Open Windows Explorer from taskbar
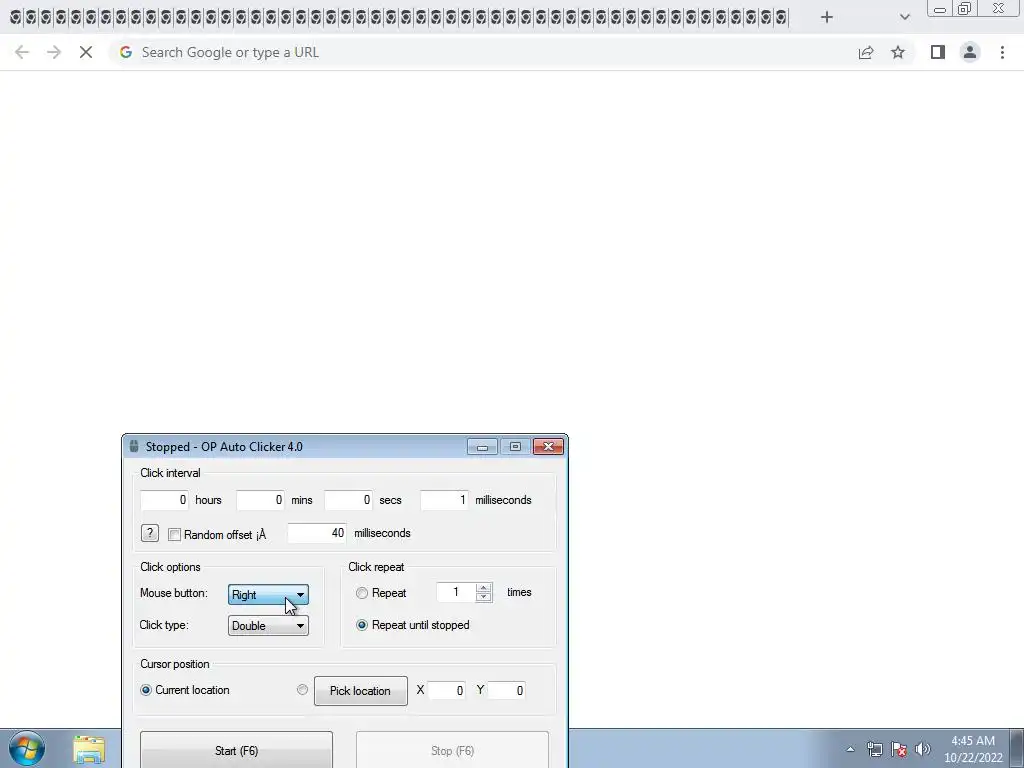The height and width of the screenshot is (768, 1024). 89,750
